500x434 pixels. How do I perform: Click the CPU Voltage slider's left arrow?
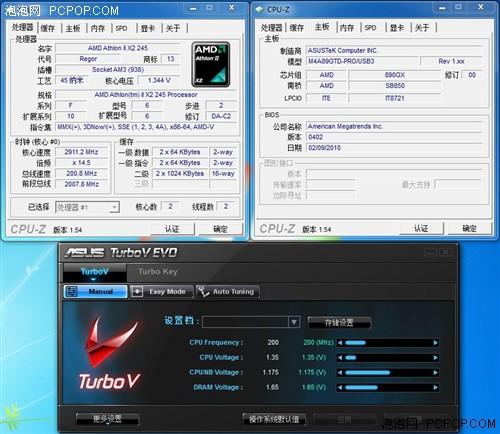[x=340, y=358]
